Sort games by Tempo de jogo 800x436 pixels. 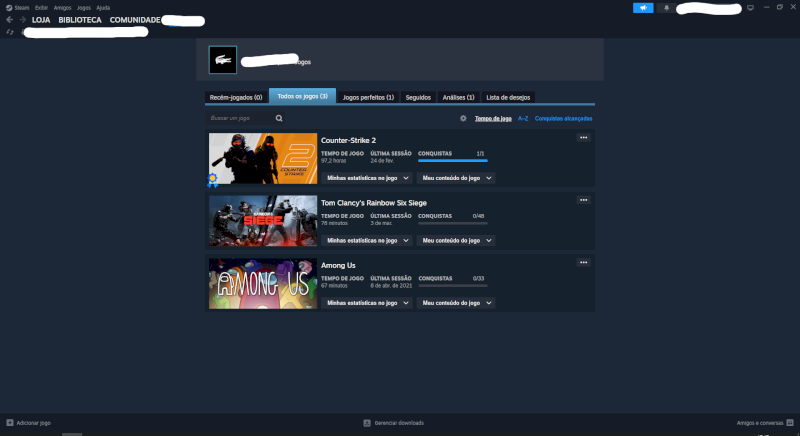pyautogui.click(x=493, y=118)
